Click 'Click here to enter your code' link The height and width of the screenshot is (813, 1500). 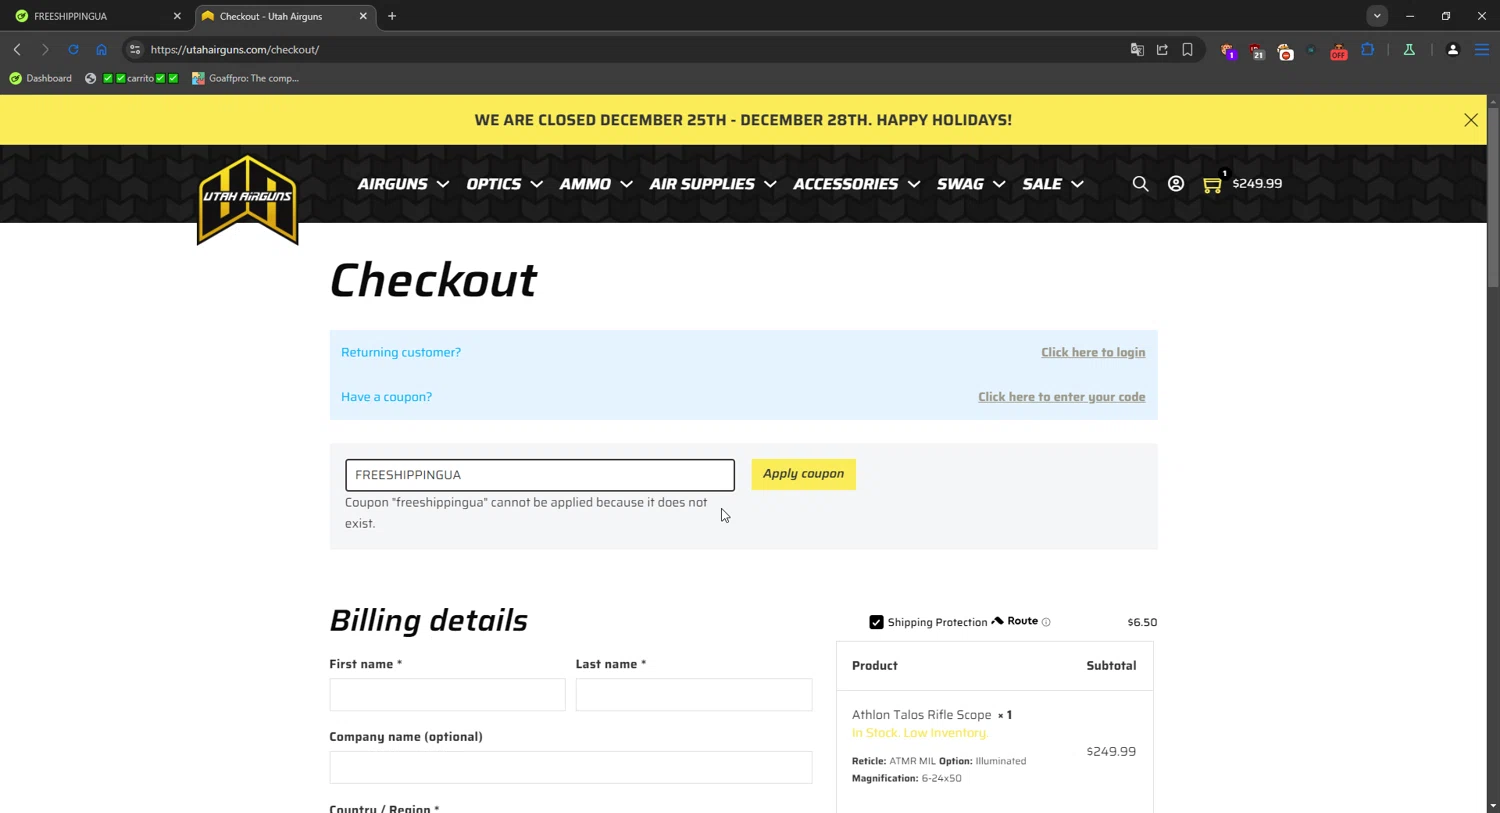[1062, 397]
